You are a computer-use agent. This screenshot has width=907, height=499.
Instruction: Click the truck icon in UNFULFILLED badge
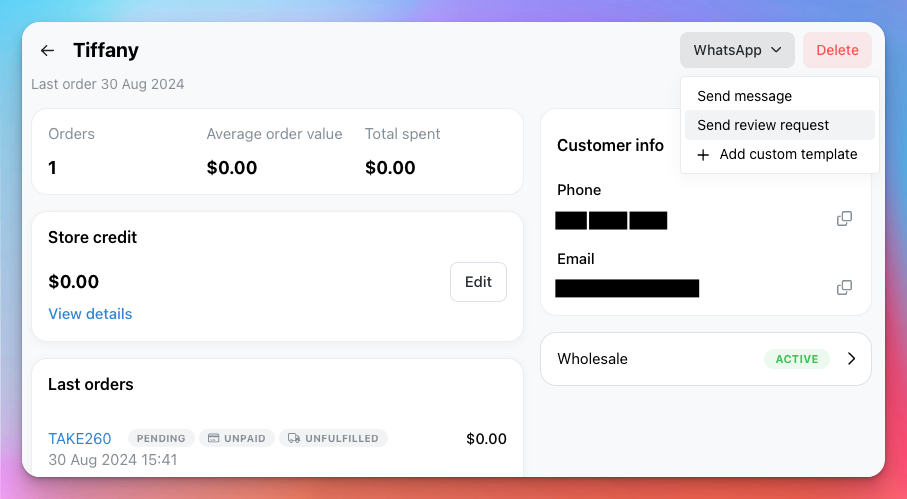click(294, 438)
